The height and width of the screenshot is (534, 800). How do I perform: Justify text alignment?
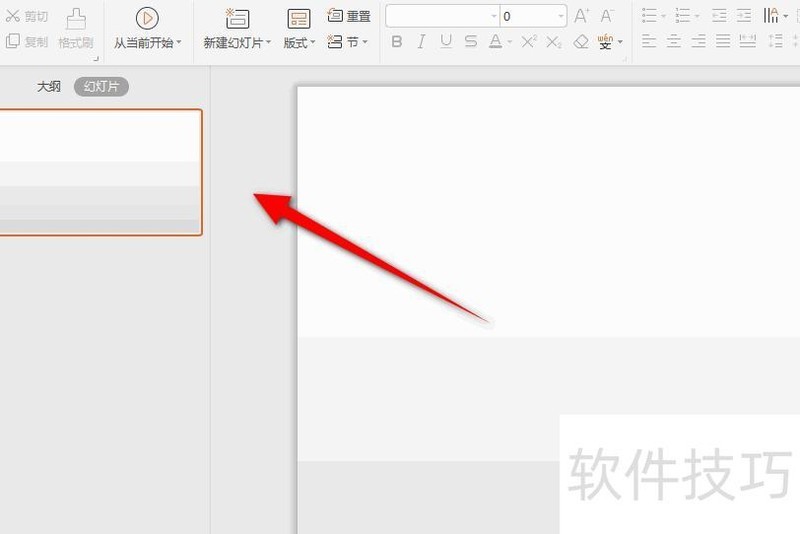[x=723, y=41]
